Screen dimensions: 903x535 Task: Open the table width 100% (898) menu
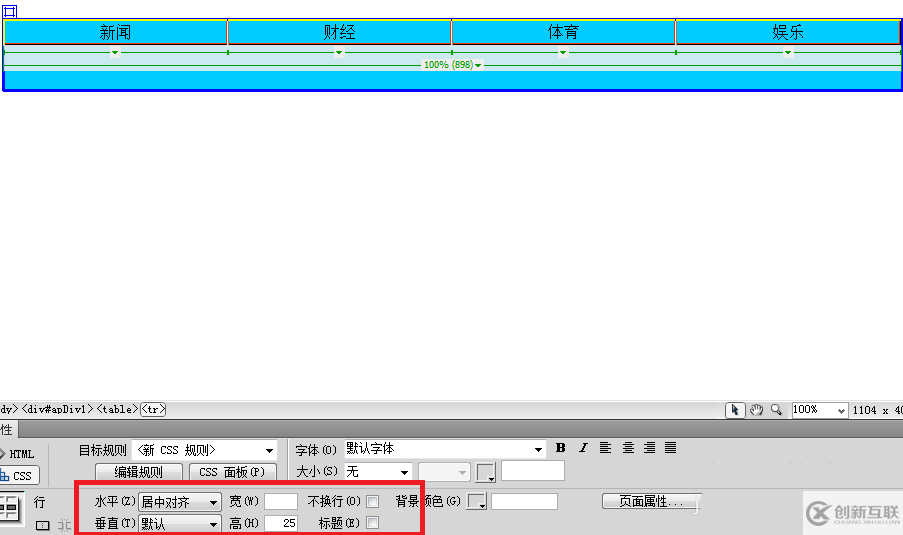click(x=452, y=64)
